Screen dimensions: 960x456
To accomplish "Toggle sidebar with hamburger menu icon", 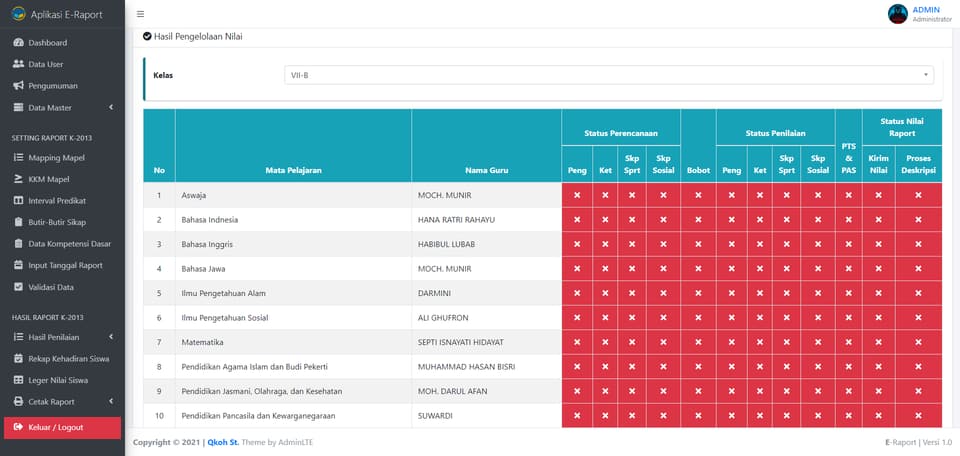I will pos(141,14).
